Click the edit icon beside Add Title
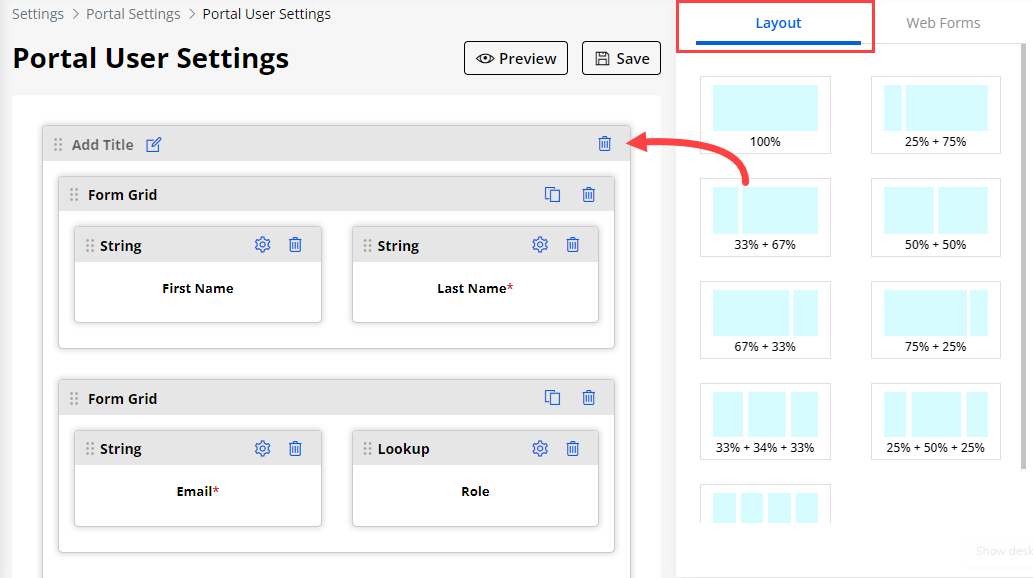1033x578 pixels. click(x=153, y=145)
